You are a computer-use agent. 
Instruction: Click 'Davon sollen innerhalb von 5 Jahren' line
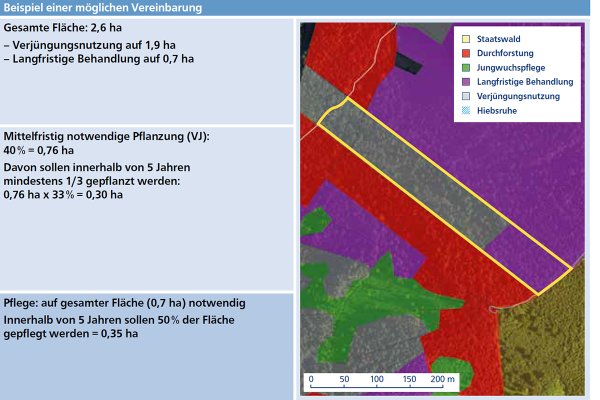point(97,168)
